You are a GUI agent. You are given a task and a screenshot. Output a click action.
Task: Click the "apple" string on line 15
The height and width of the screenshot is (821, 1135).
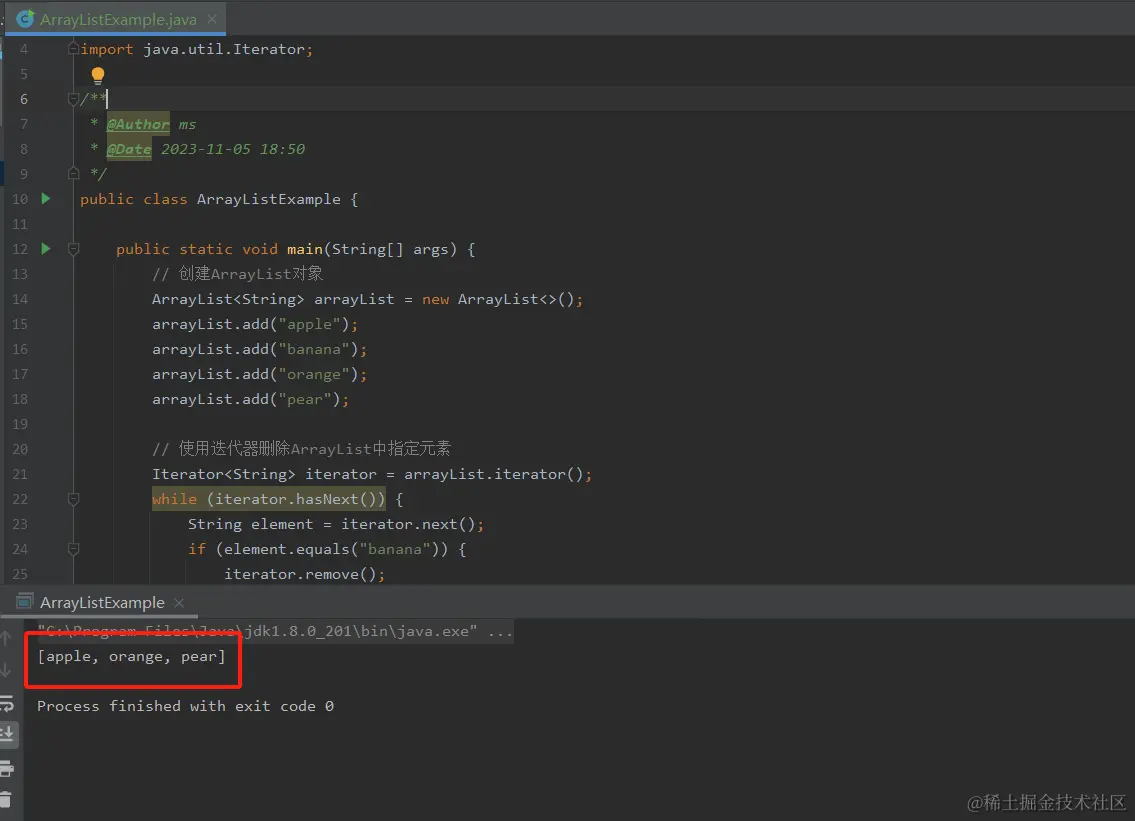coord(309,324)
